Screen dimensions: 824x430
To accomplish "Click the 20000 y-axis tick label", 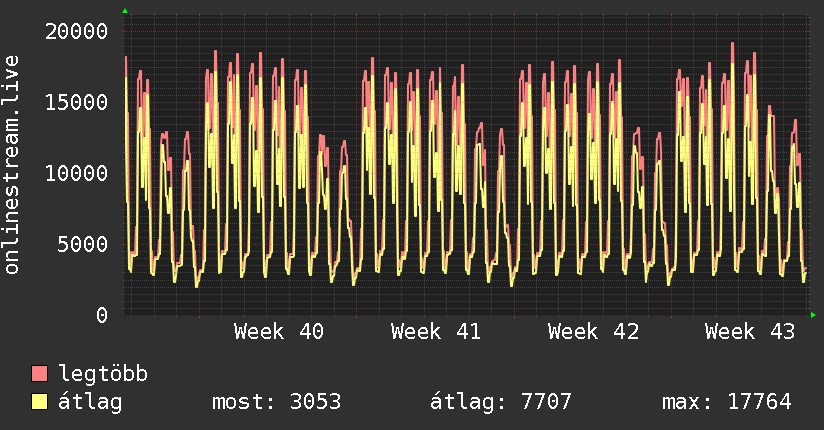I will (76, 32).
